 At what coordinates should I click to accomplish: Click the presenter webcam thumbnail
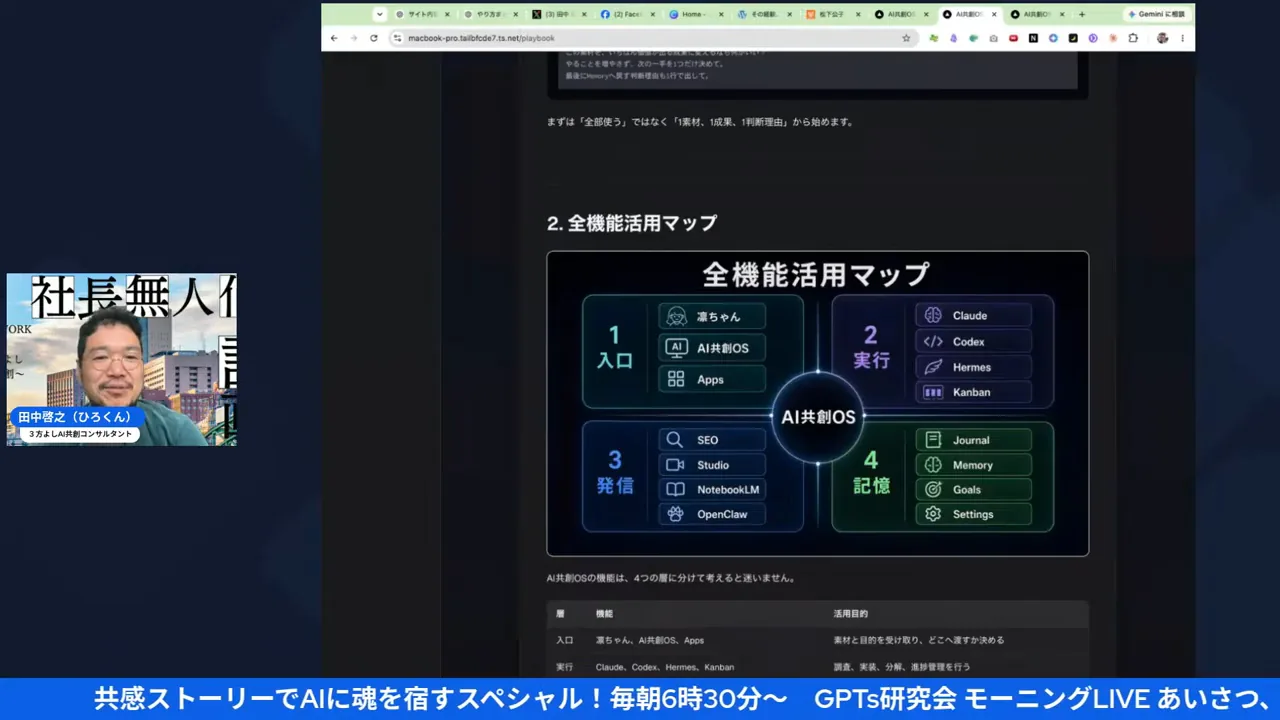pyautogui.click(x=122, y=360)
